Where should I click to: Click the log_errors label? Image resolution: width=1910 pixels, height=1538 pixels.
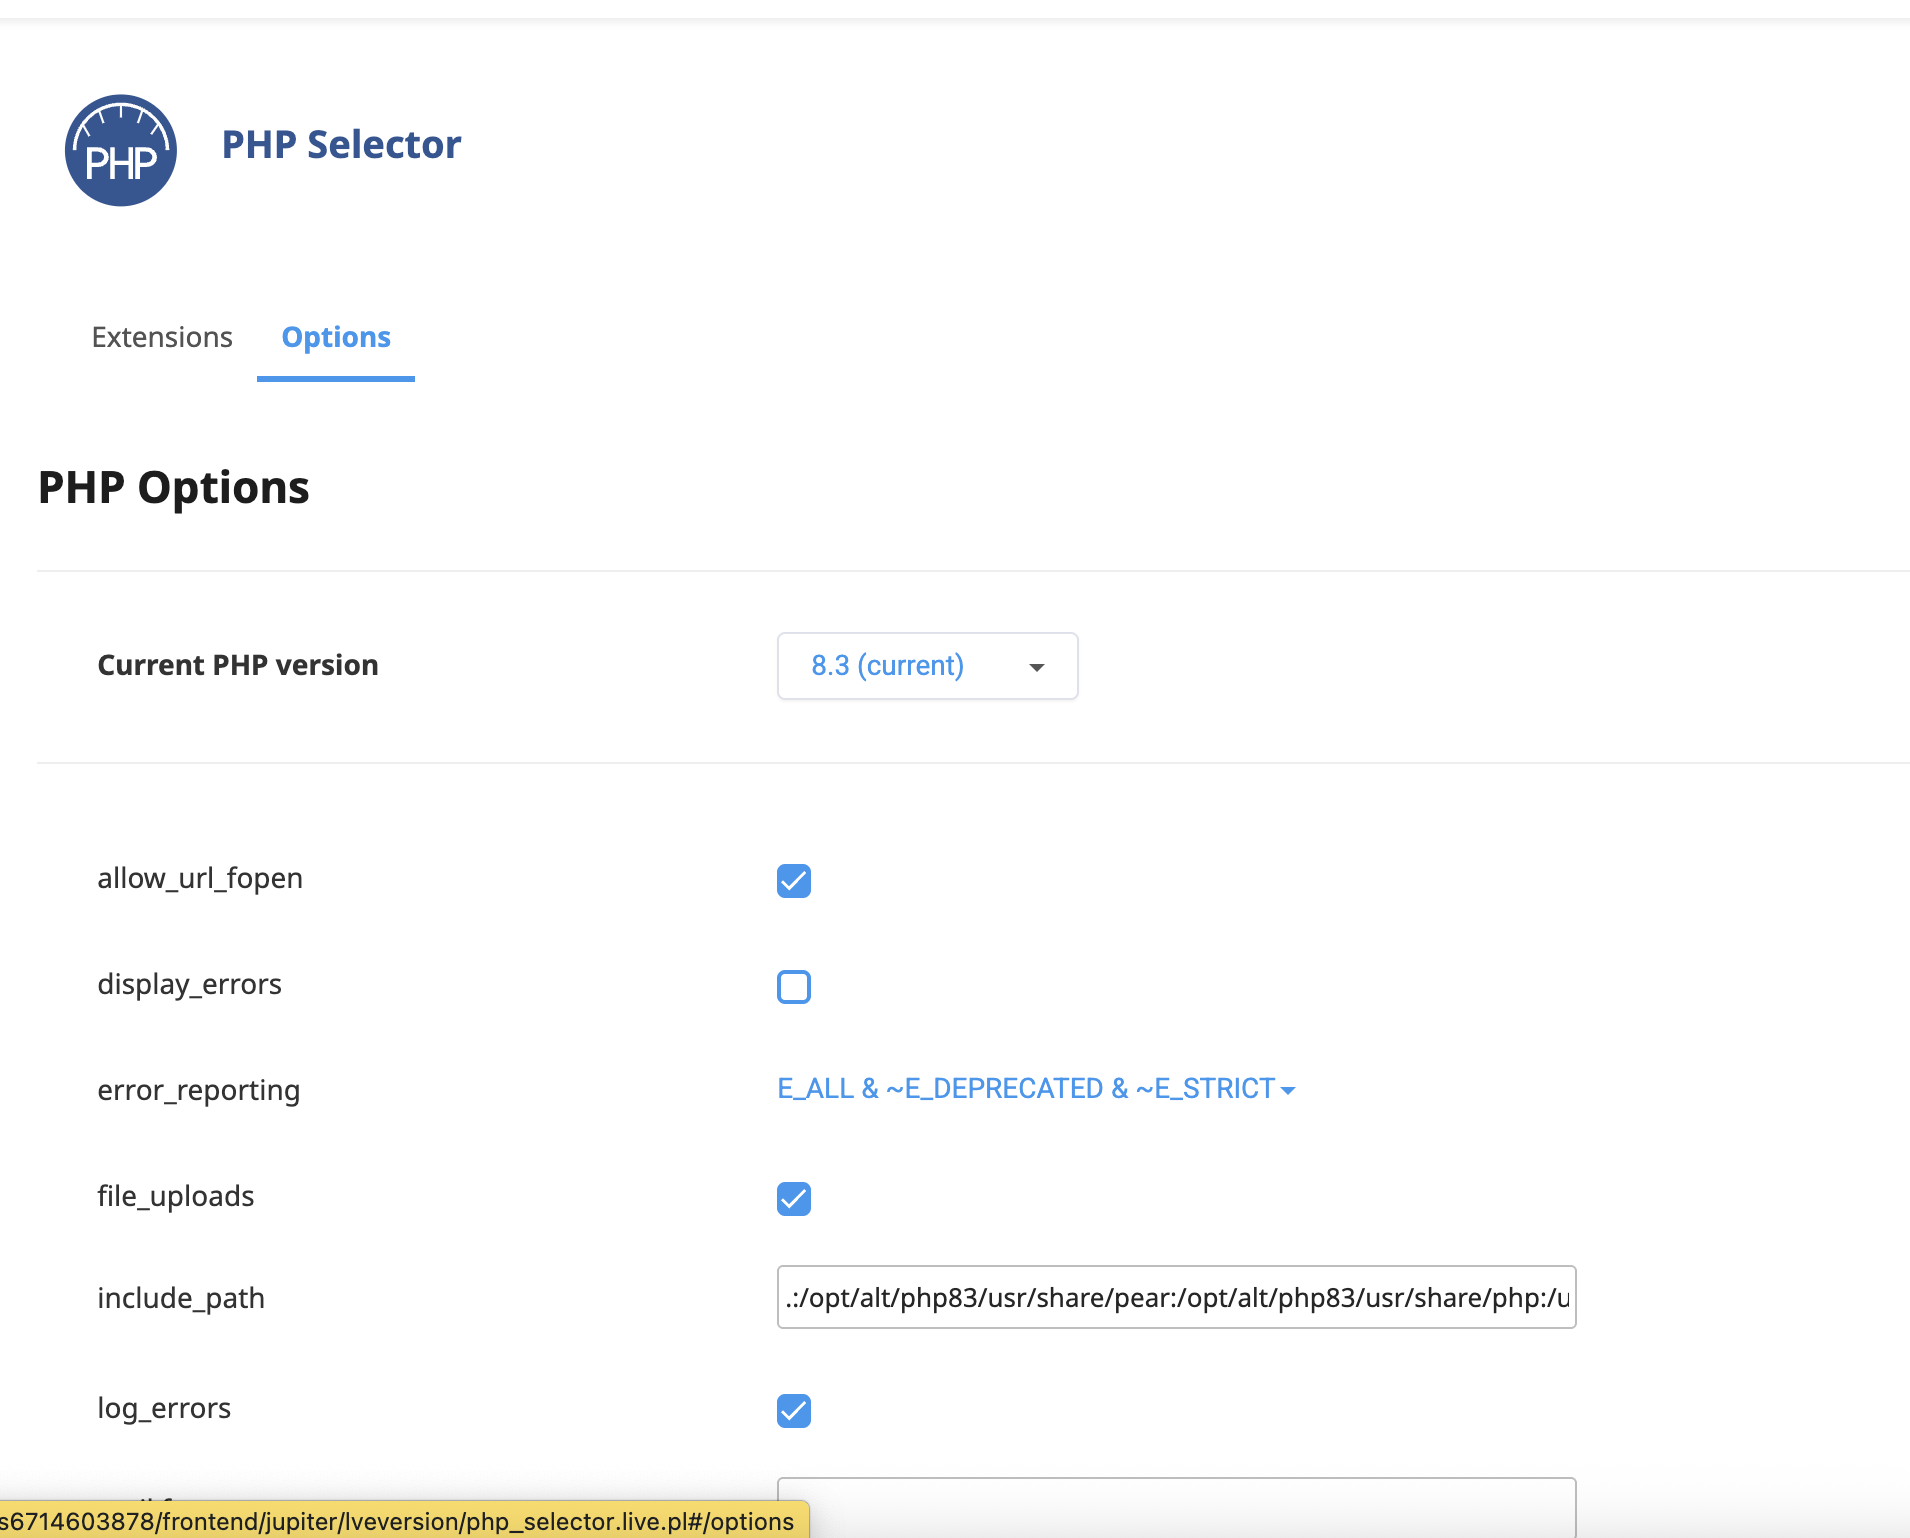pyautogui.click(x=164, y=1409)
